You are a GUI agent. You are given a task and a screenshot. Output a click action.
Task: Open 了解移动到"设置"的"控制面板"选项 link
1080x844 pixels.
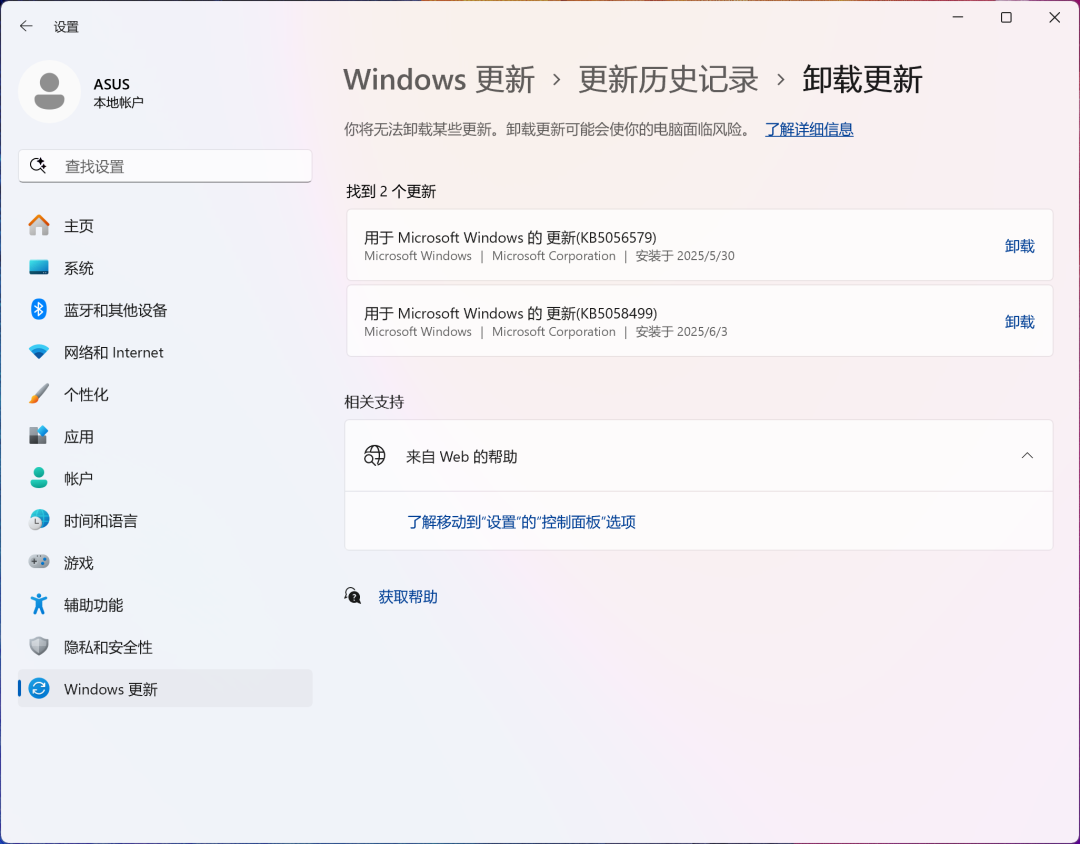click(521, 522)
